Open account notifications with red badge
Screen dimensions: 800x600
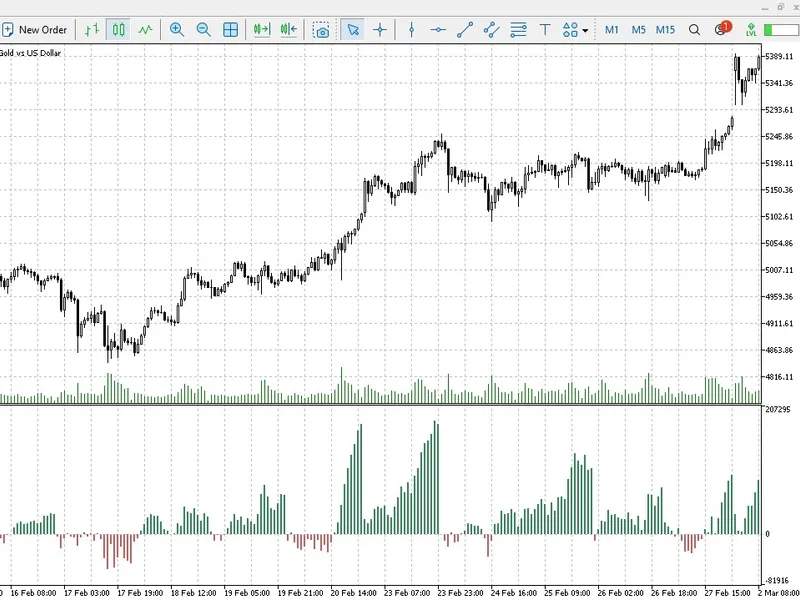click(x=722, y=29)
